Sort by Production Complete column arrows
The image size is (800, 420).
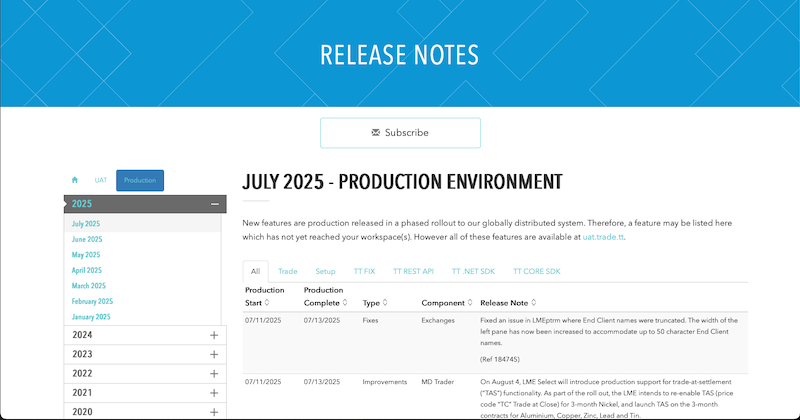click(x=344, y=302)
